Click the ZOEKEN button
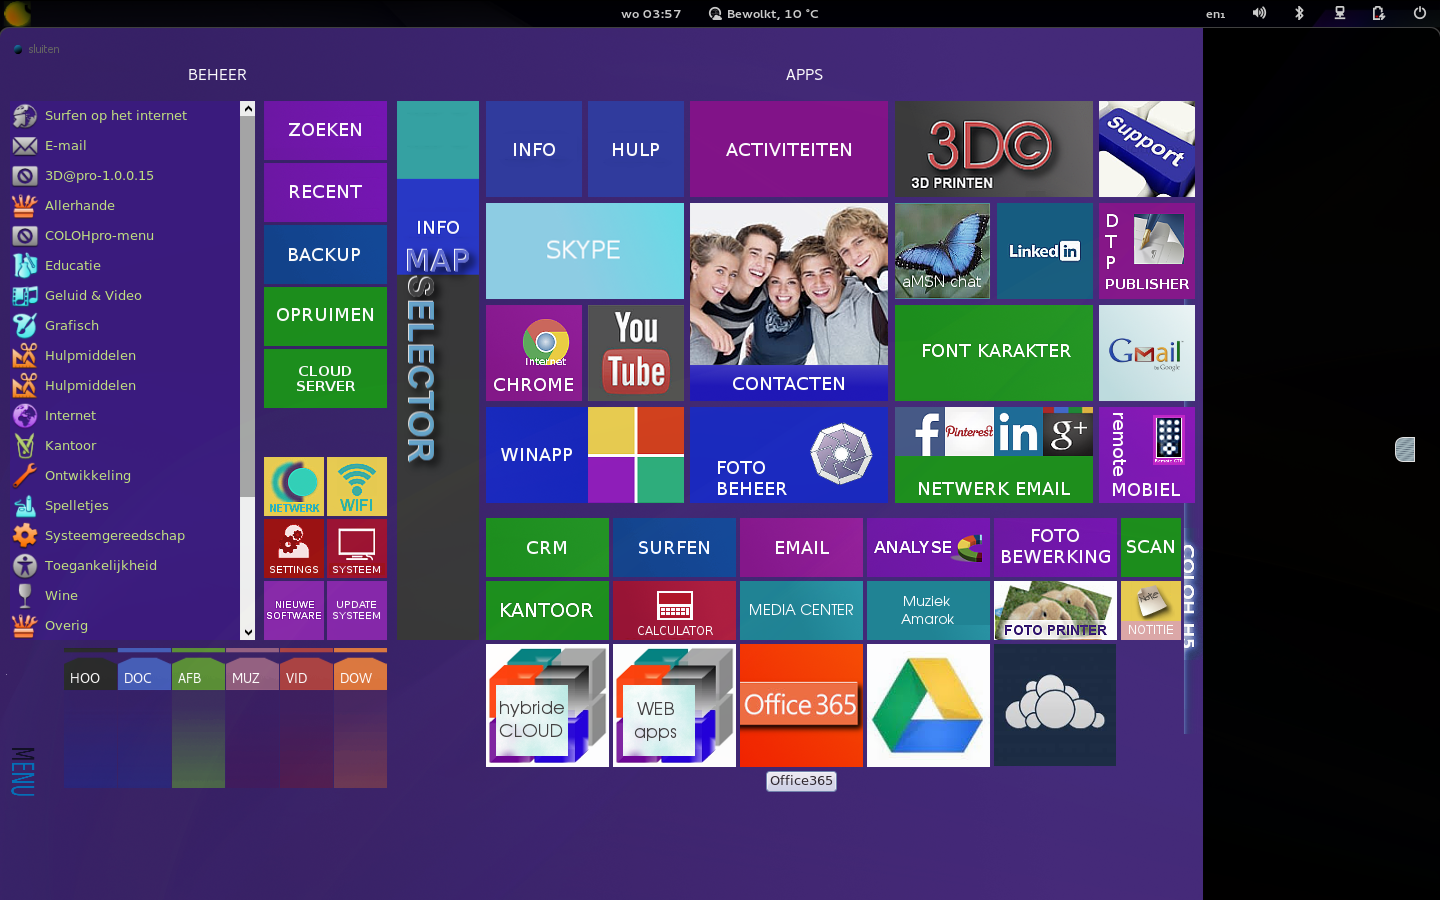This screenshot has height=900, width=1440. tap(325, 130)
